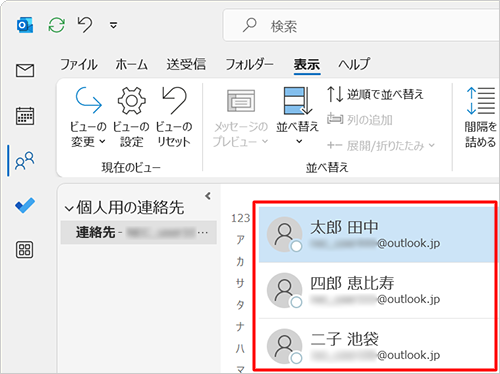Jump to ナ in the contact index

pos(240,327)
